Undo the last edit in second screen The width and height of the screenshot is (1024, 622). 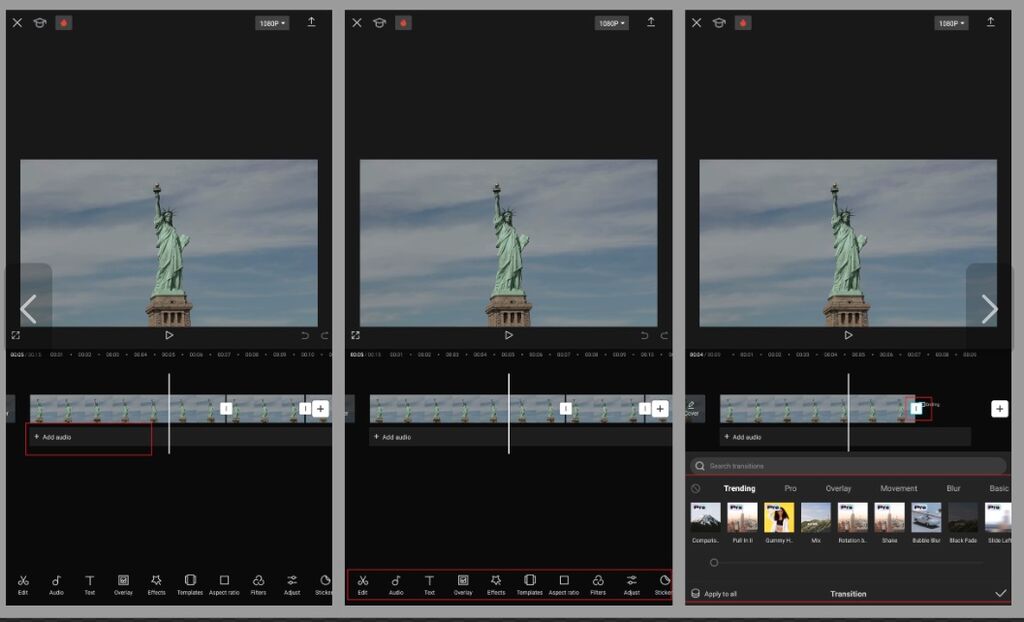pyautogui.click(x=645, y=335)
